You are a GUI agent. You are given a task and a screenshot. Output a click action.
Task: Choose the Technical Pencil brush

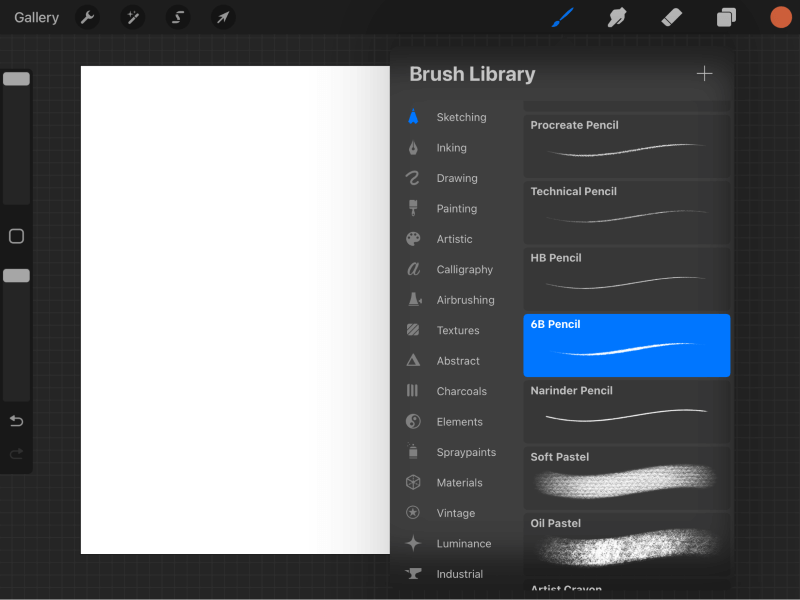pos(627,213)
